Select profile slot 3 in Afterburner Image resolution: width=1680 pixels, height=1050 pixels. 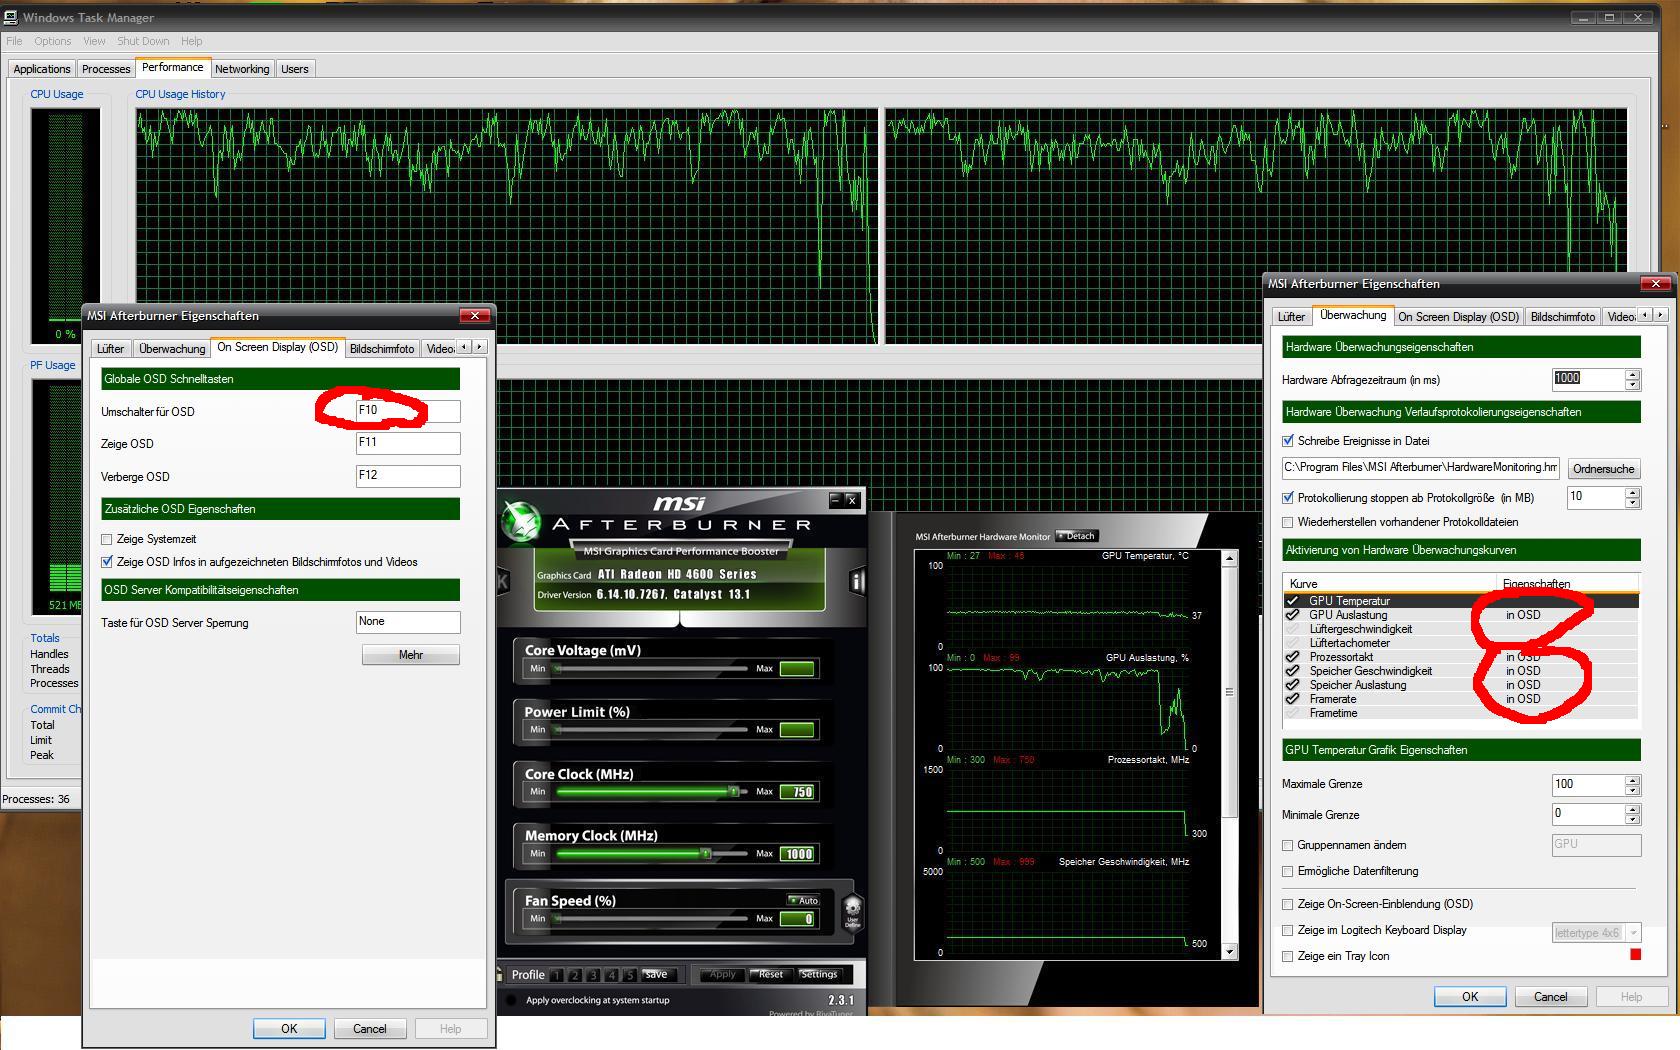click(593, 975)
